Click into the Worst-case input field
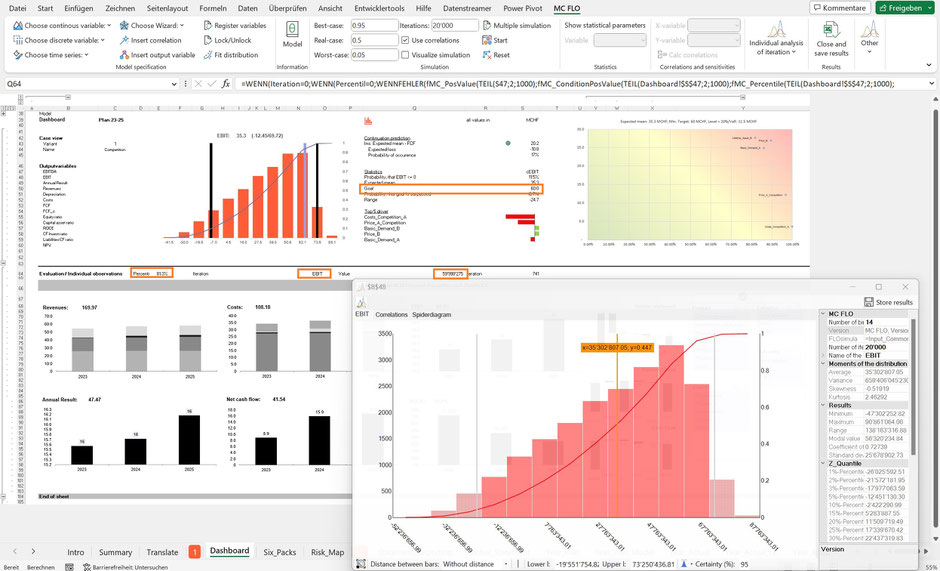The image size is (940, 571). 373,55
